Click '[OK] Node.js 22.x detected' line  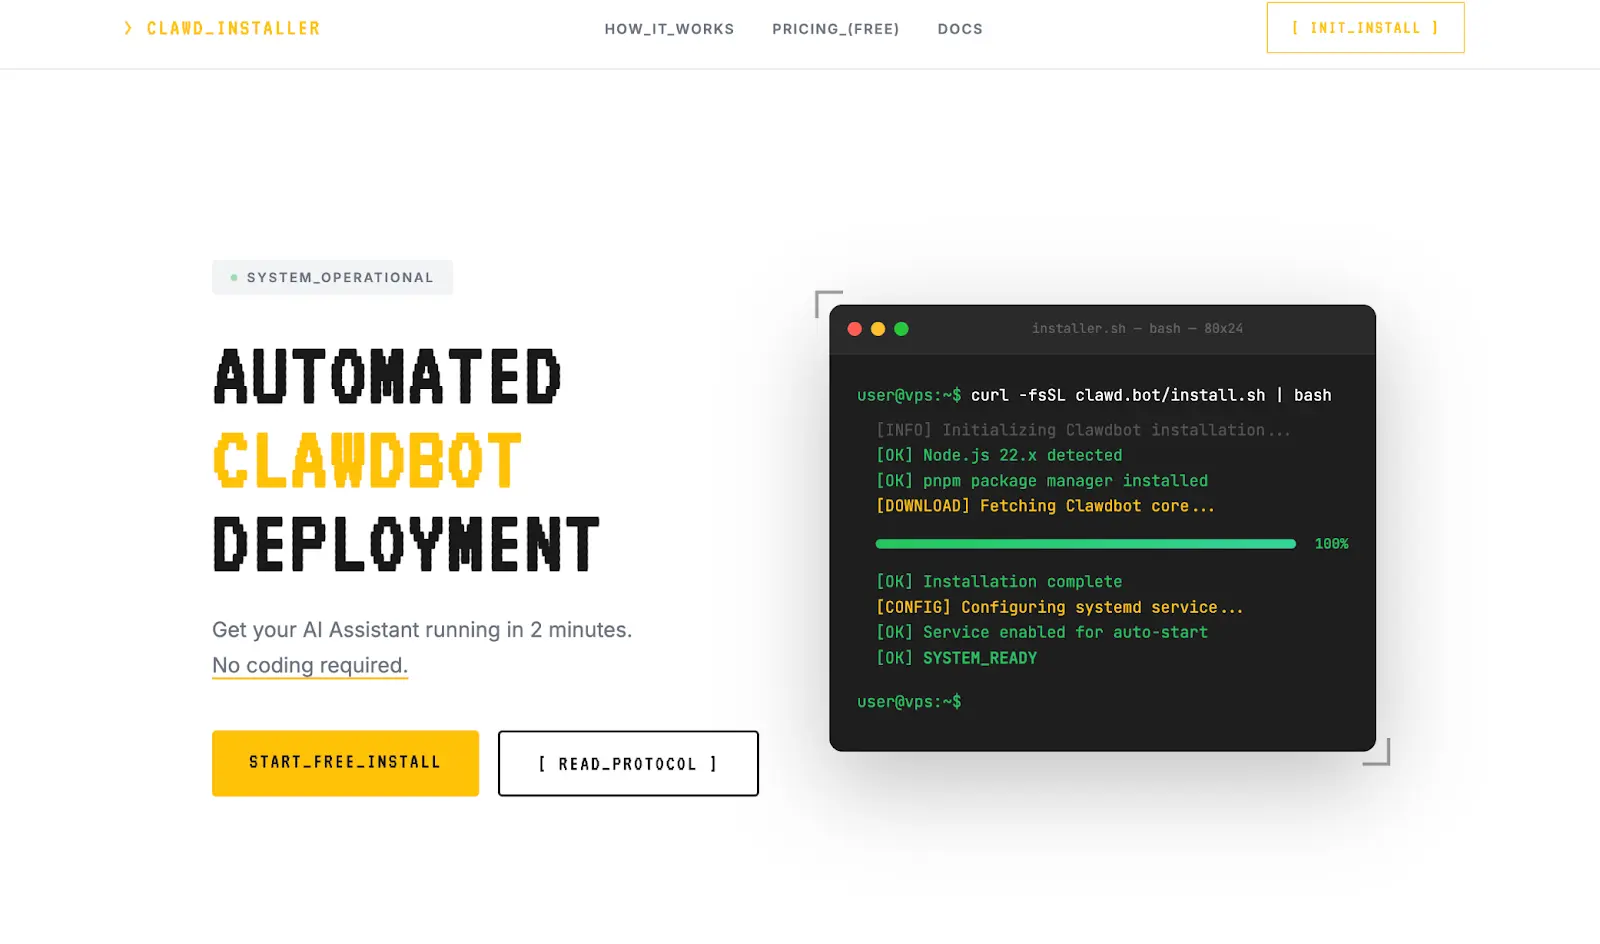[999, 455]
